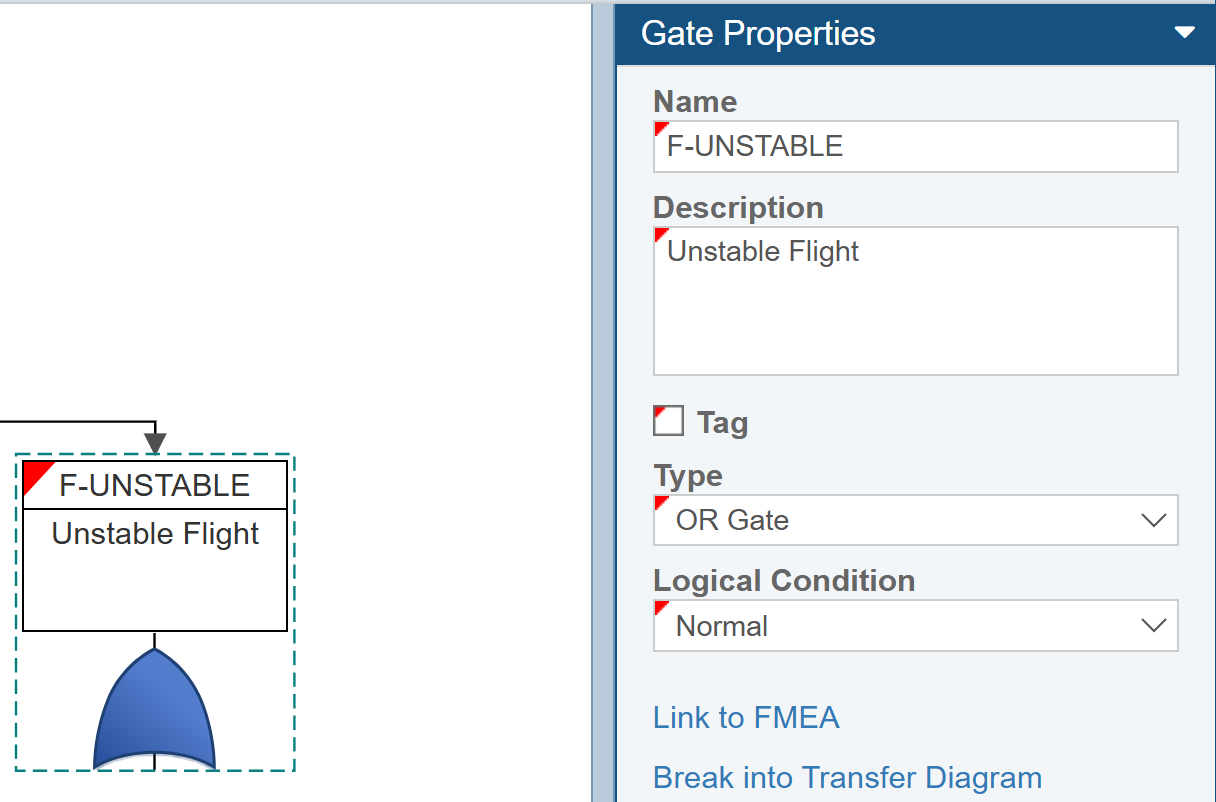Collapse the Gate Properties panel arrow
The height and width of the screenshot is (802, 1216).
tap(1184, 33)
